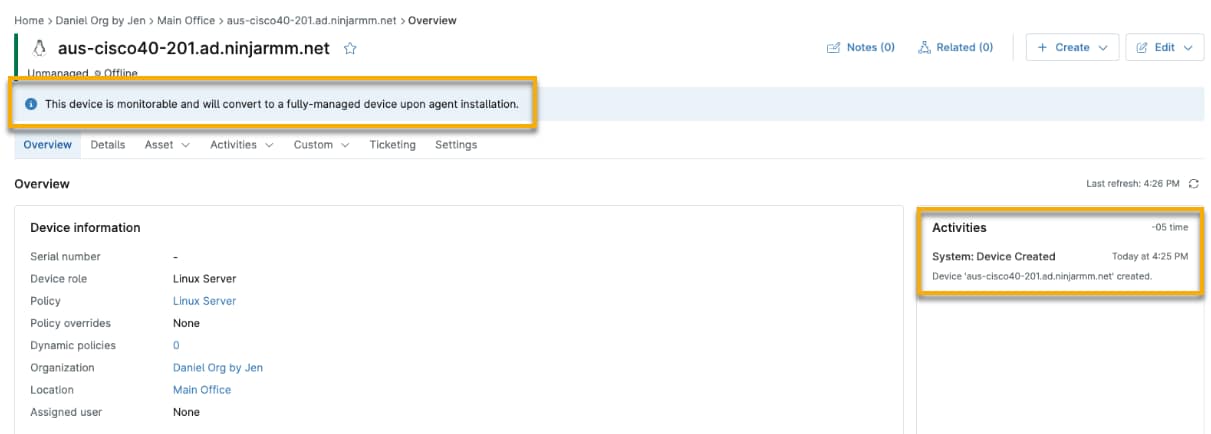The image size is (1211, 434).
Task: Select the Overview tab
Action: (48, 145)
